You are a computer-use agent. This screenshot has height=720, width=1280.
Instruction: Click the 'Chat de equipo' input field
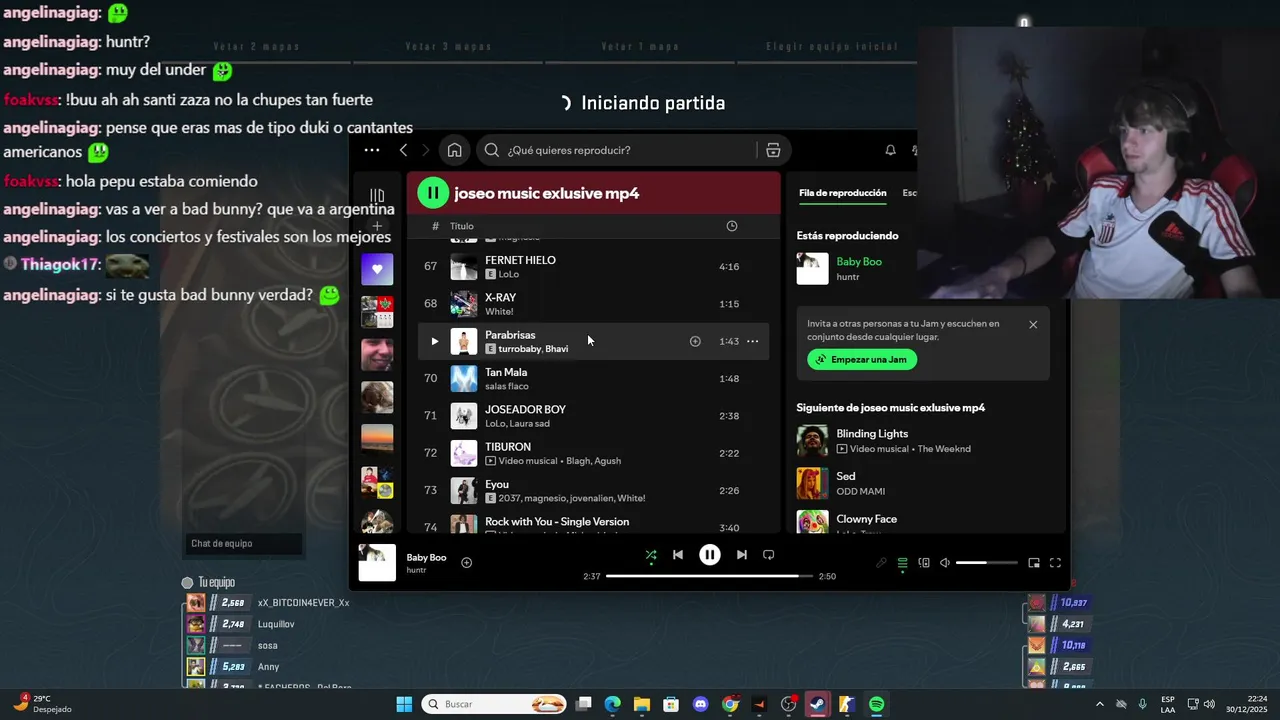[x=244, y=544]
